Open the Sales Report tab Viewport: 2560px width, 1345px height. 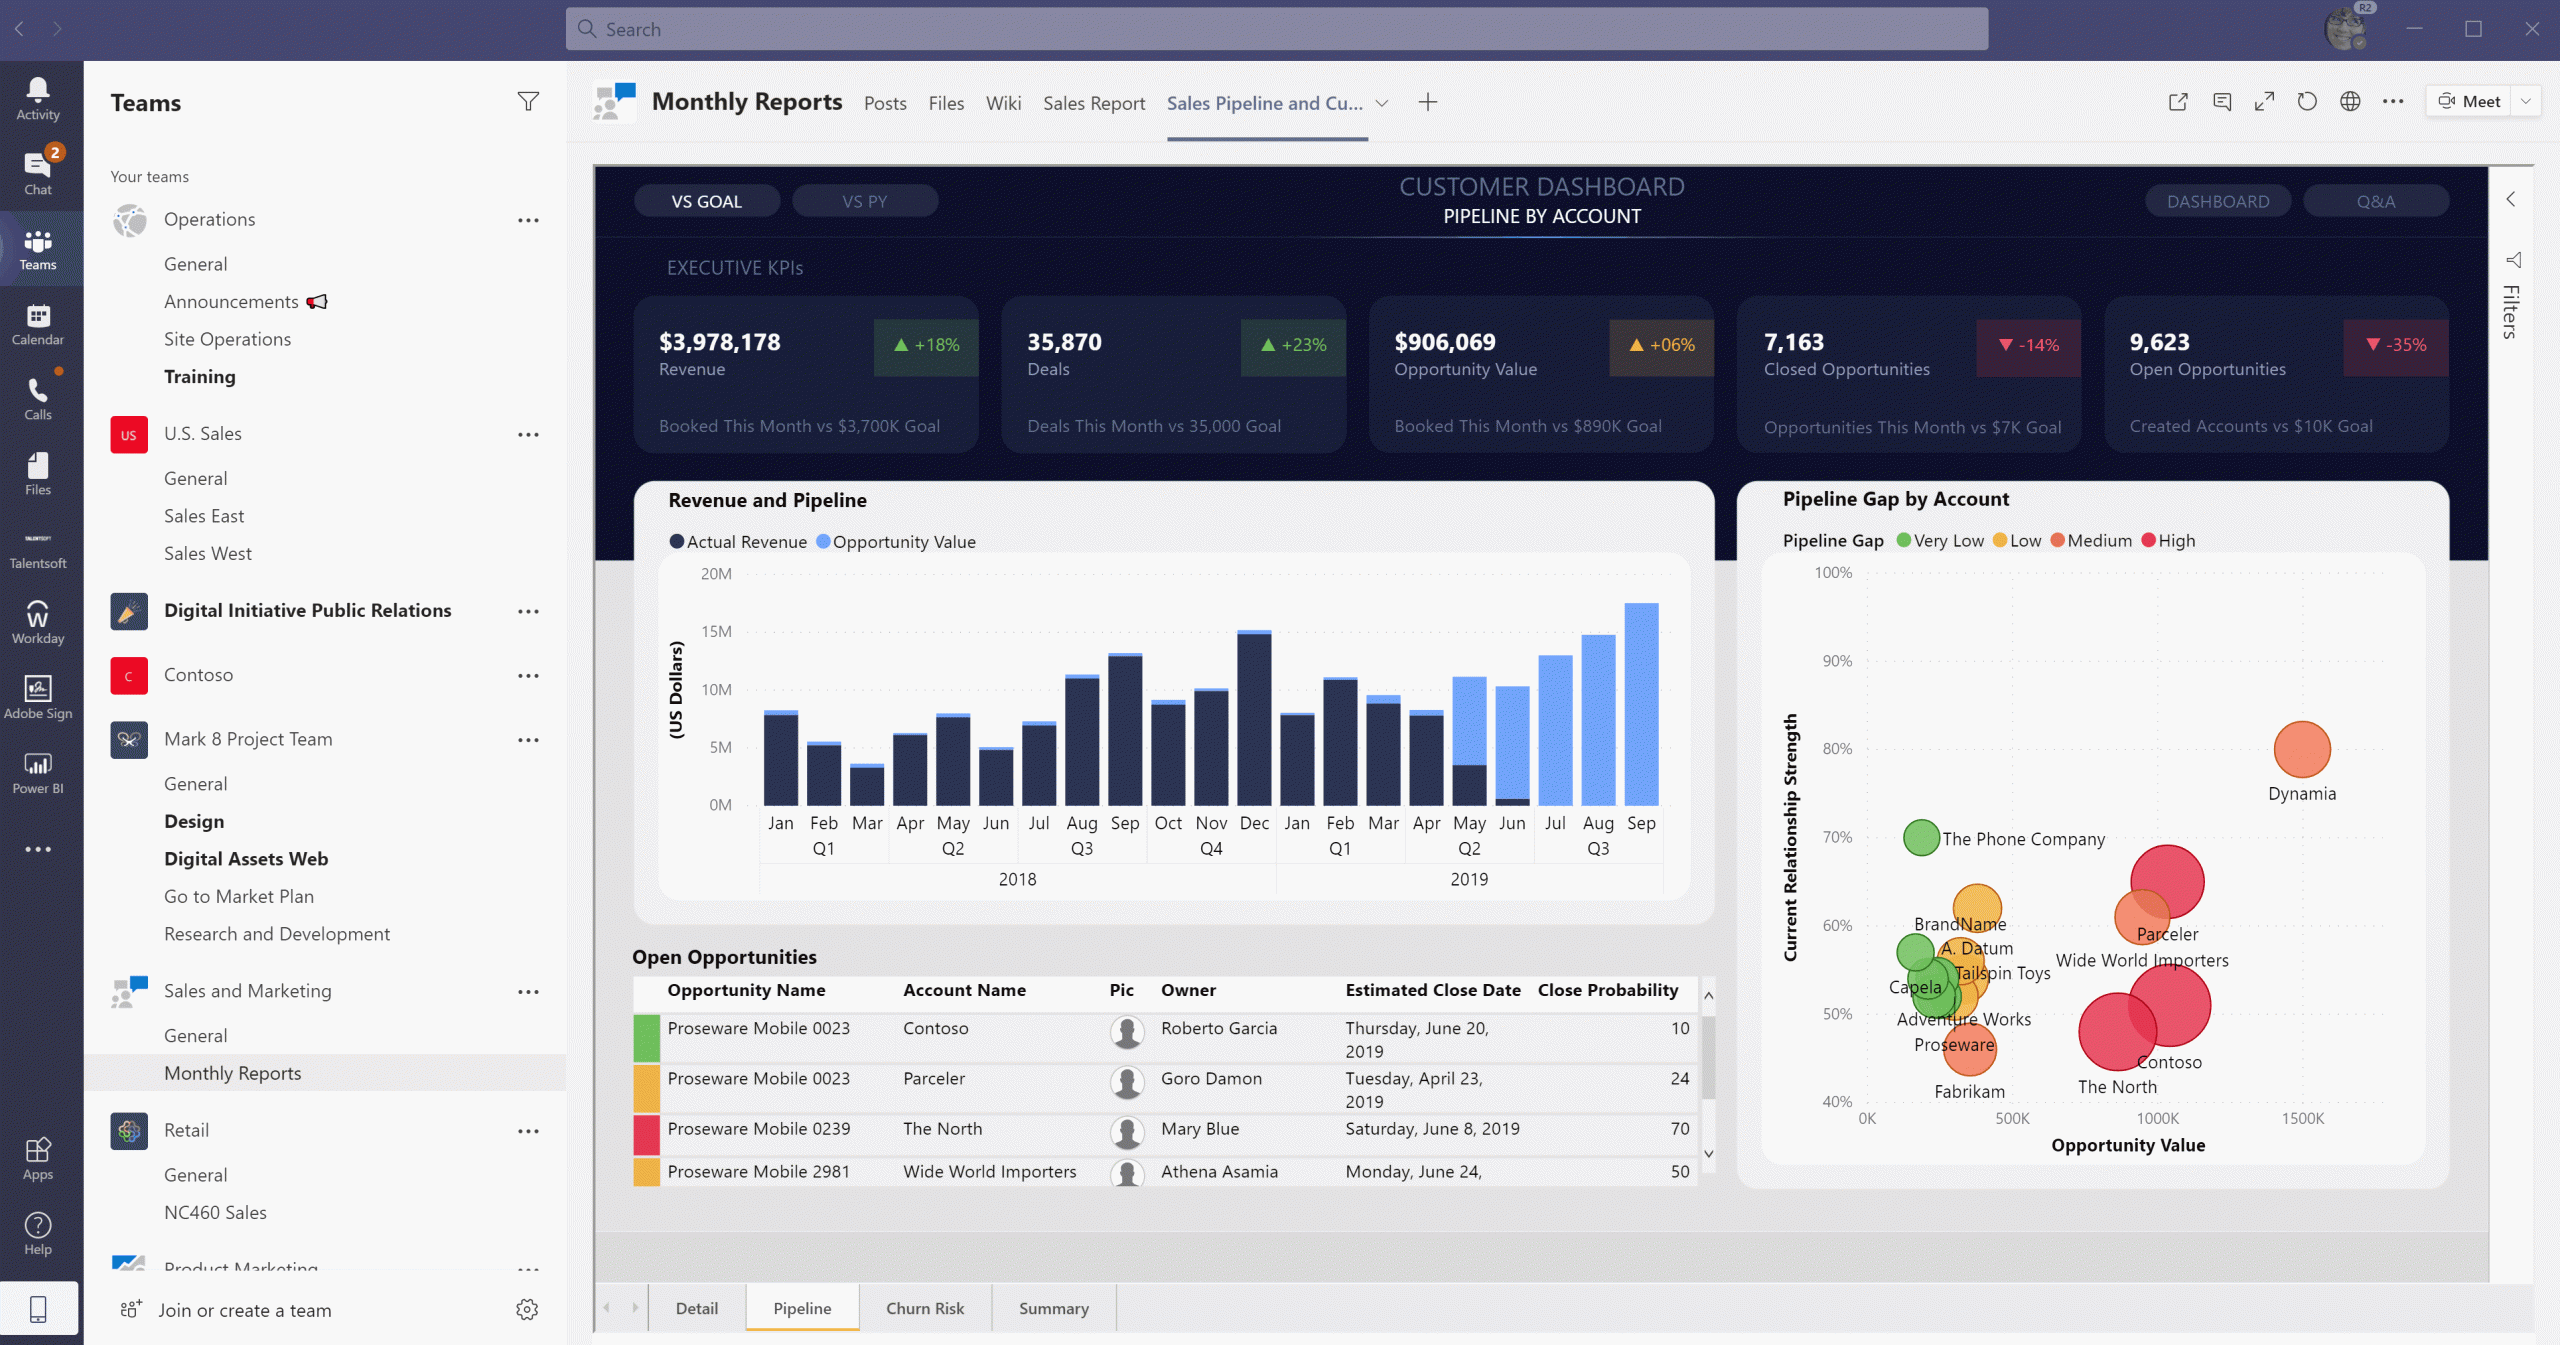1094,103
